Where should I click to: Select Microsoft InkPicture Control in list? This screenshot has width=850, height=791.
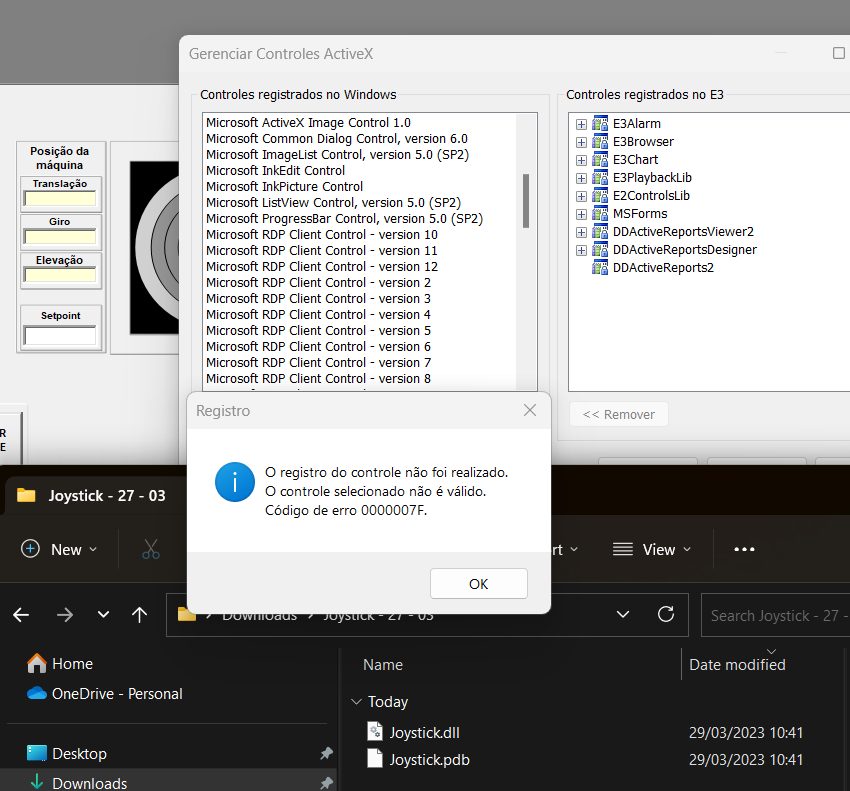285,187
